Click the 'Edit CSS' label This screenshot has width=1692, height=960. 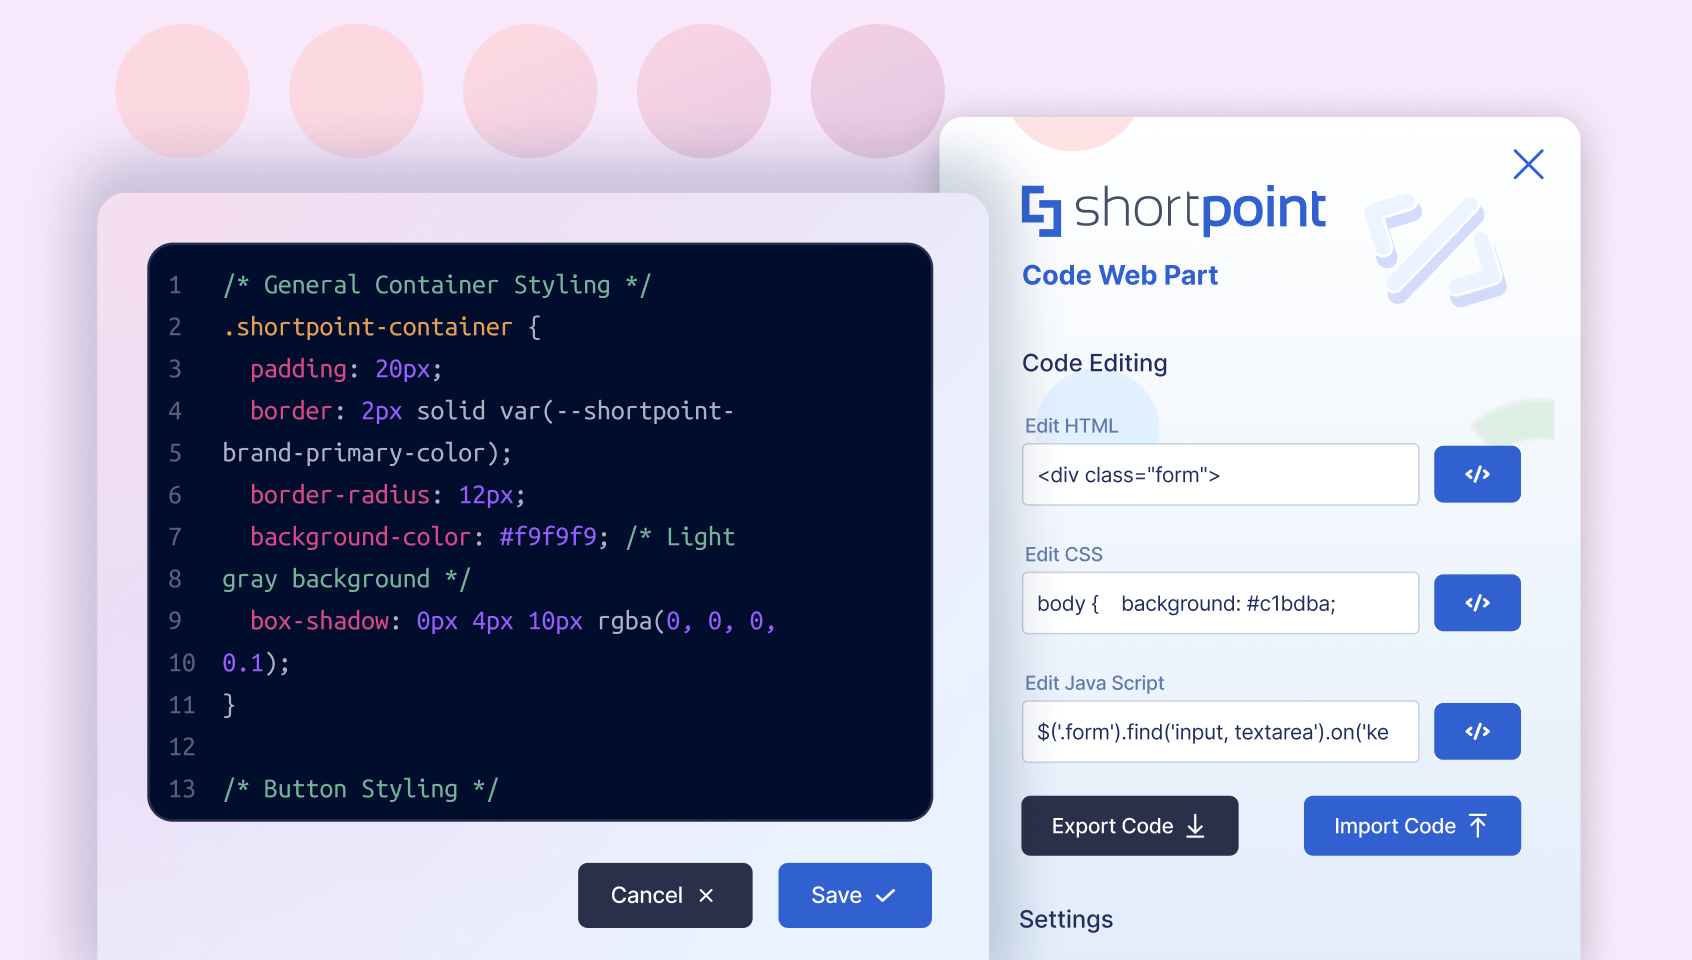click(1063, 554)
